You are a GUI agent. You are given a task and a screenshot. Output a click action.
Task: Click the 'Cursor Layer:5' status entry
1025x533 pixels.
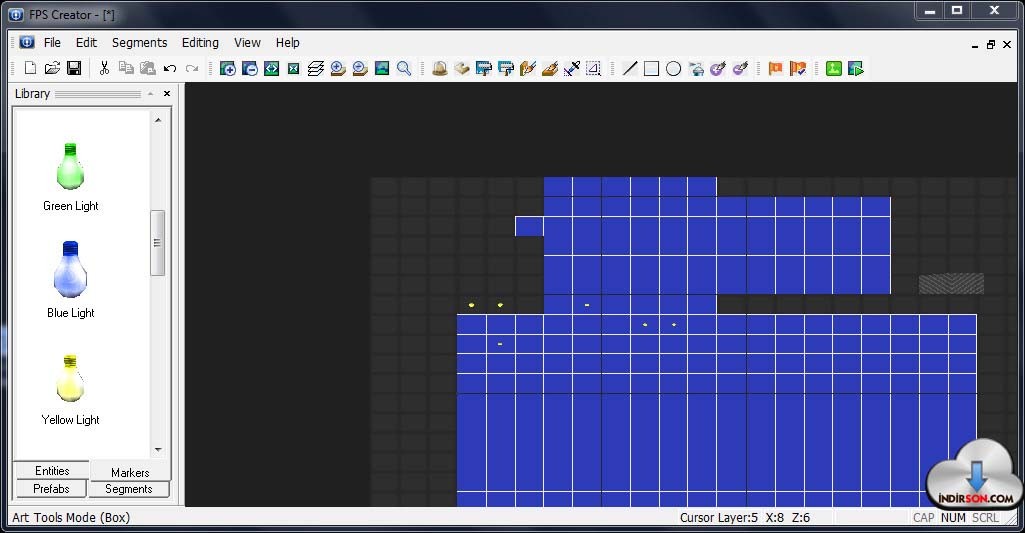(x=718, y=517)
